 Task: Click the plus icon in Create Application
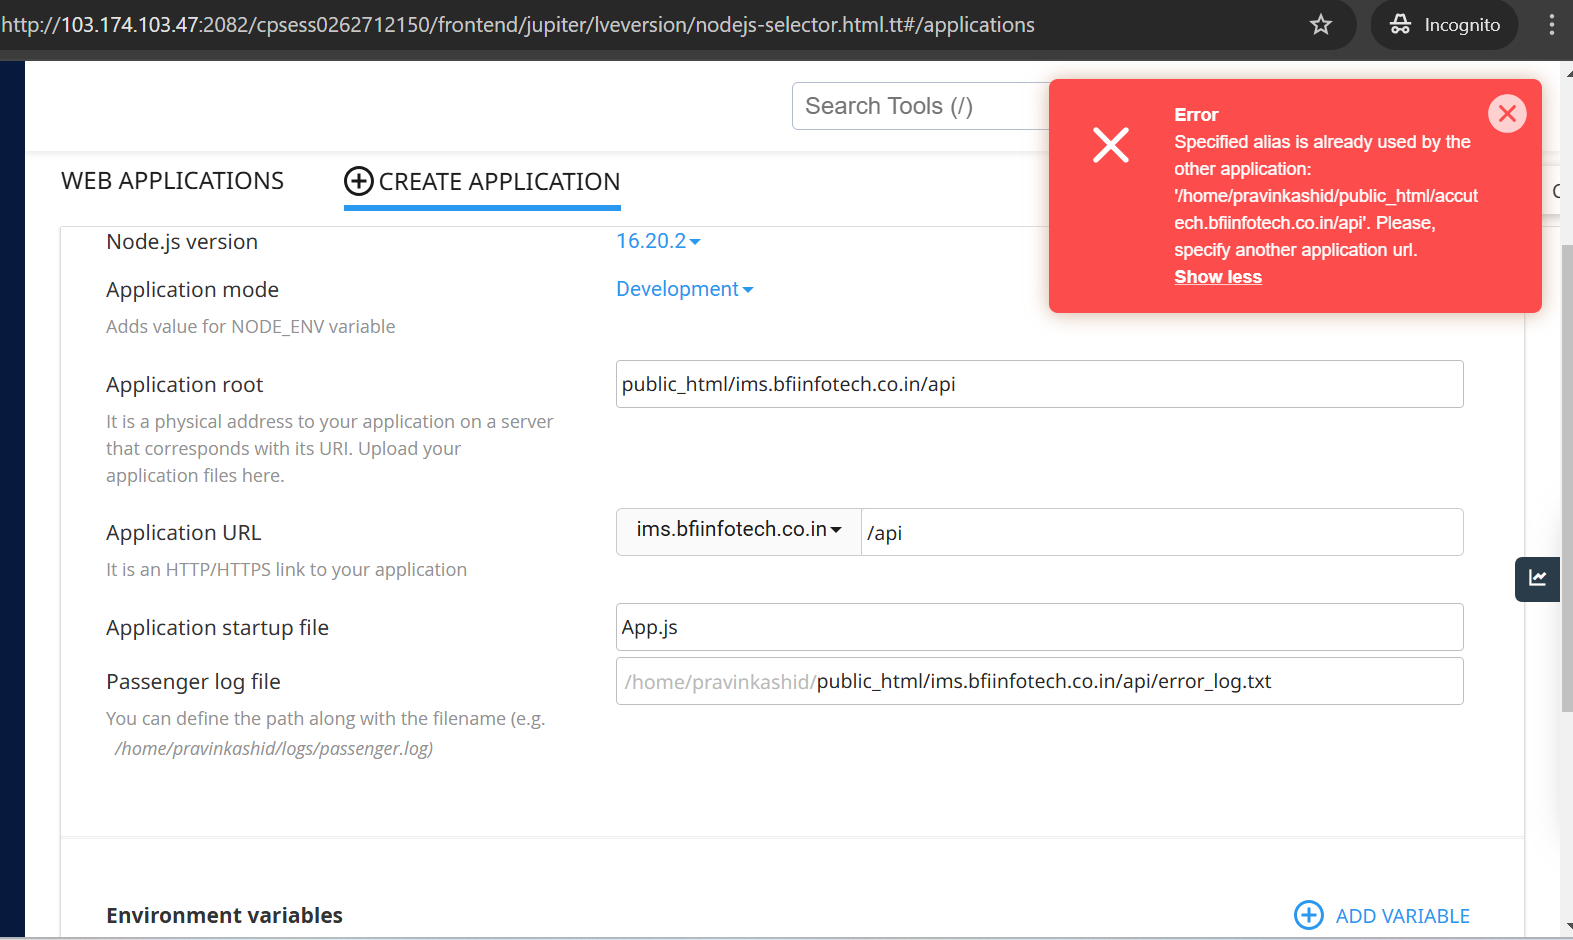(359, 181)
